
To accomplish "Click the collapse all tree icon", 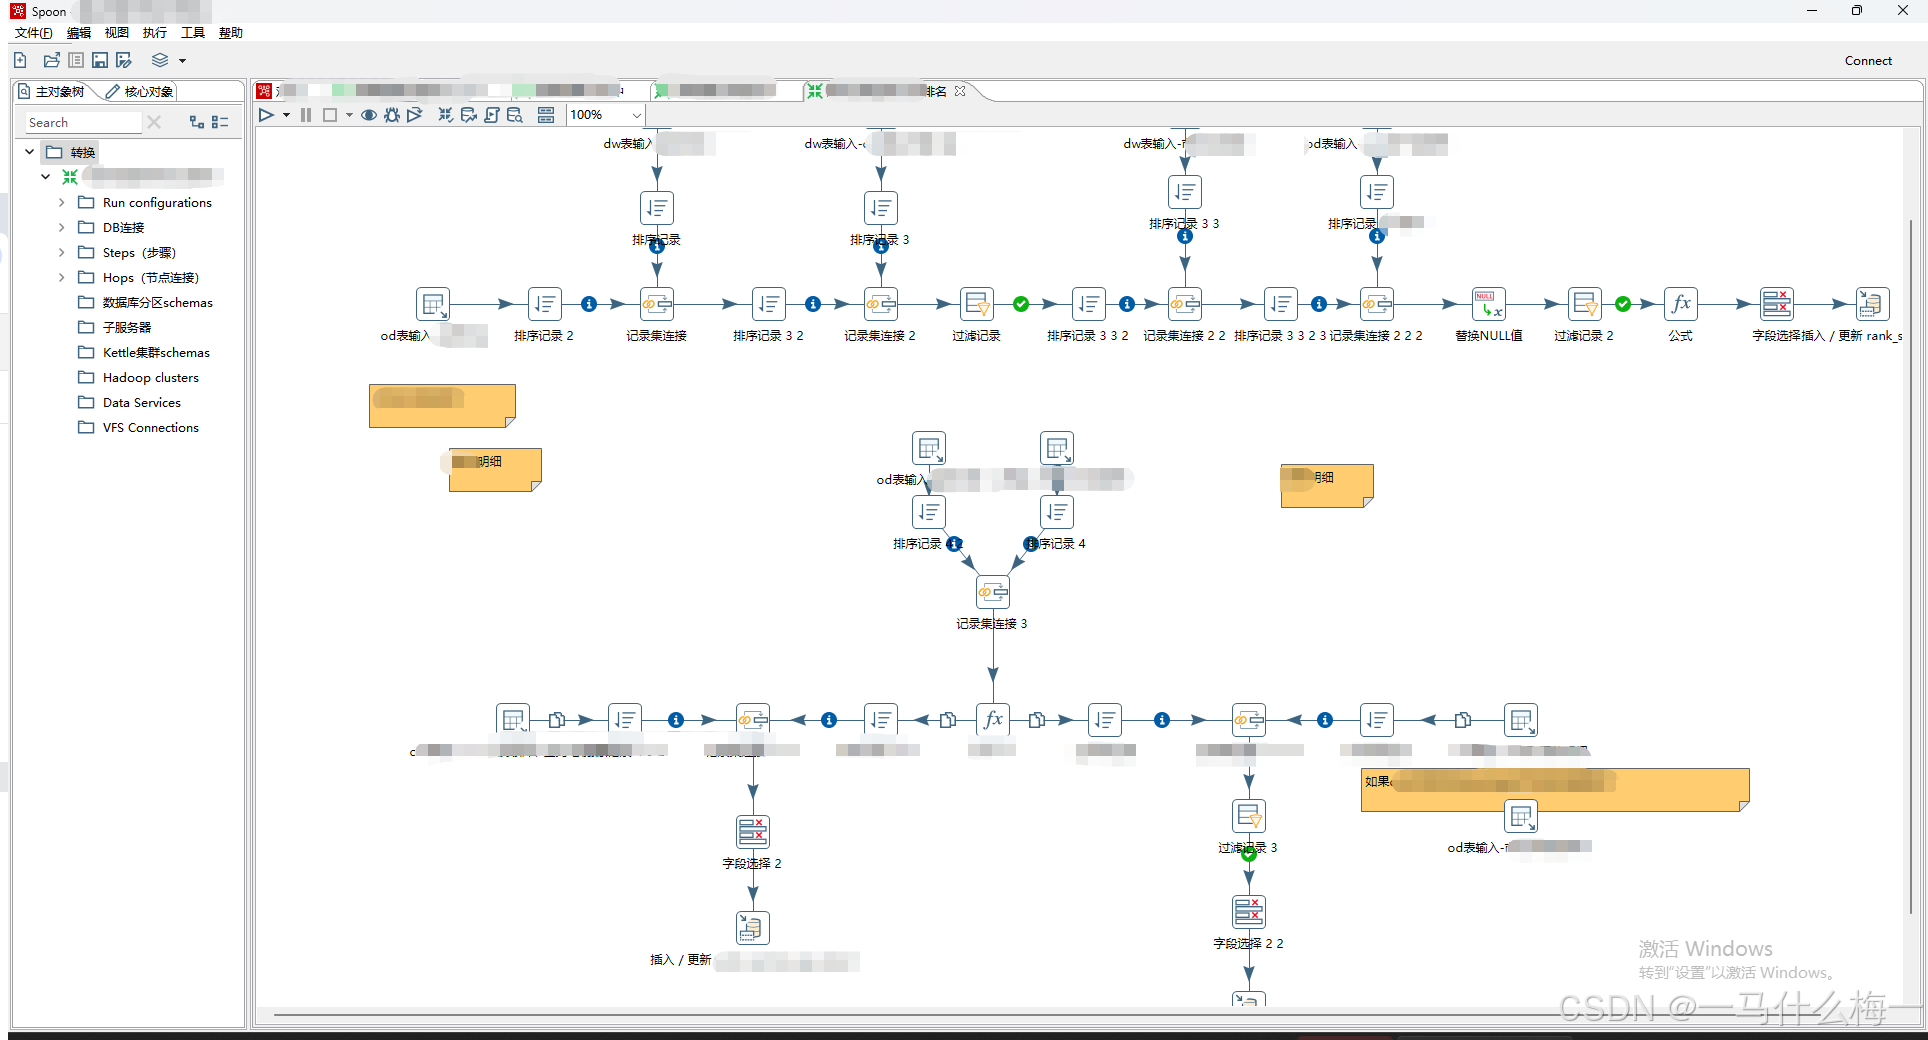I will point(220,122).
